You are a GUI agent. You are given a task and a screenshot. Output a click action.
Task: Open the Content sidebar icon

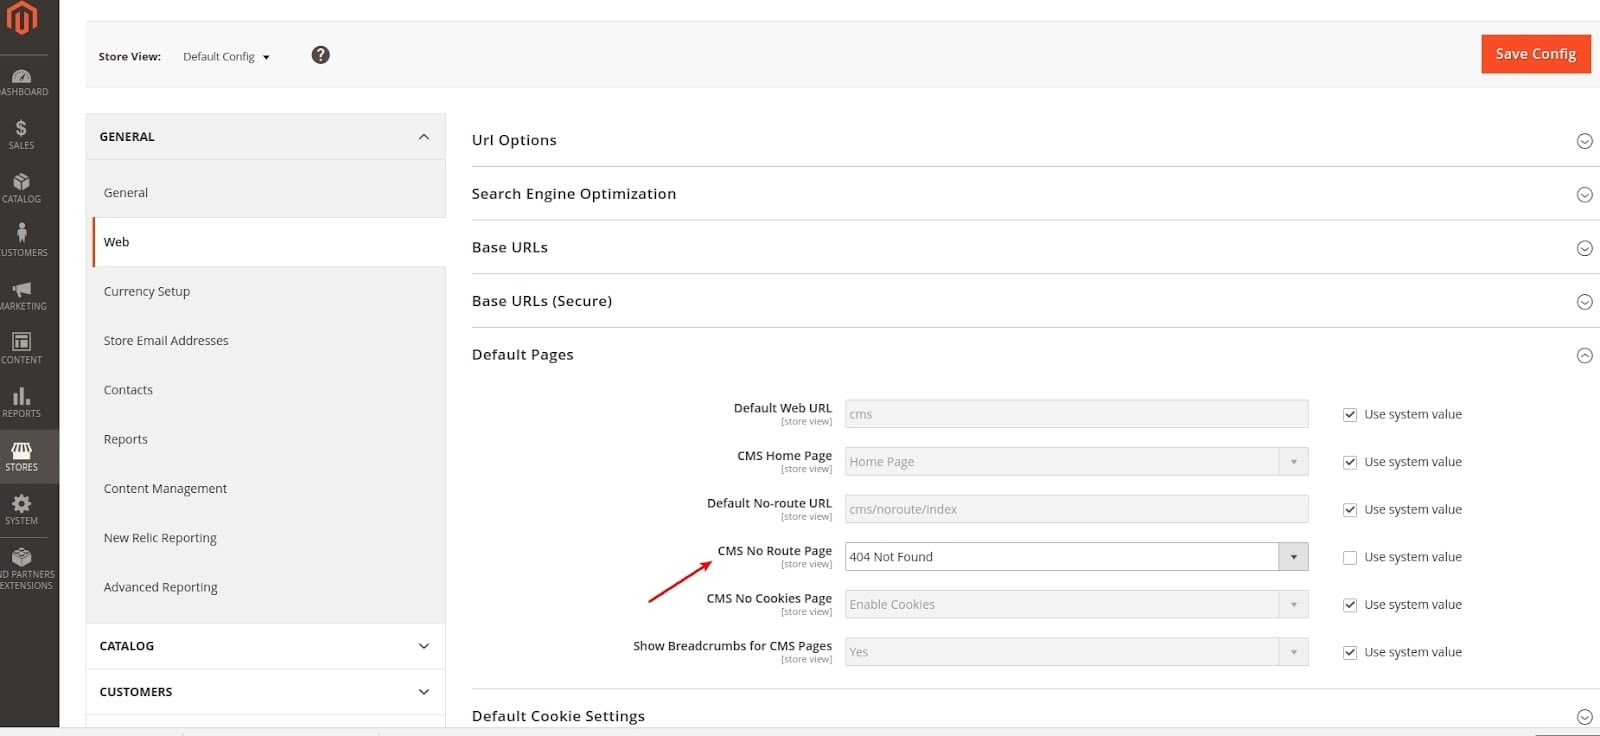[x=22, y=349]
